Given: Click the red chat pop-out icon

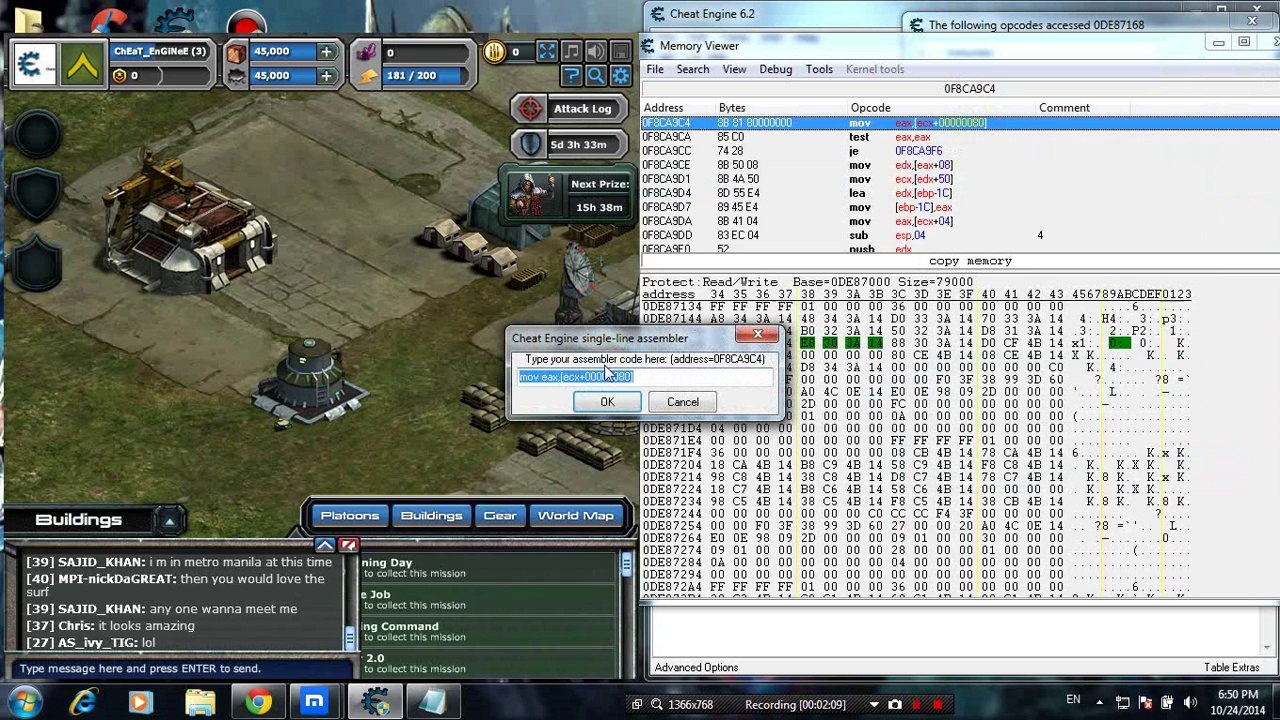Looking at the screenshot, I should pyautogui.click(x=348, y=545).
